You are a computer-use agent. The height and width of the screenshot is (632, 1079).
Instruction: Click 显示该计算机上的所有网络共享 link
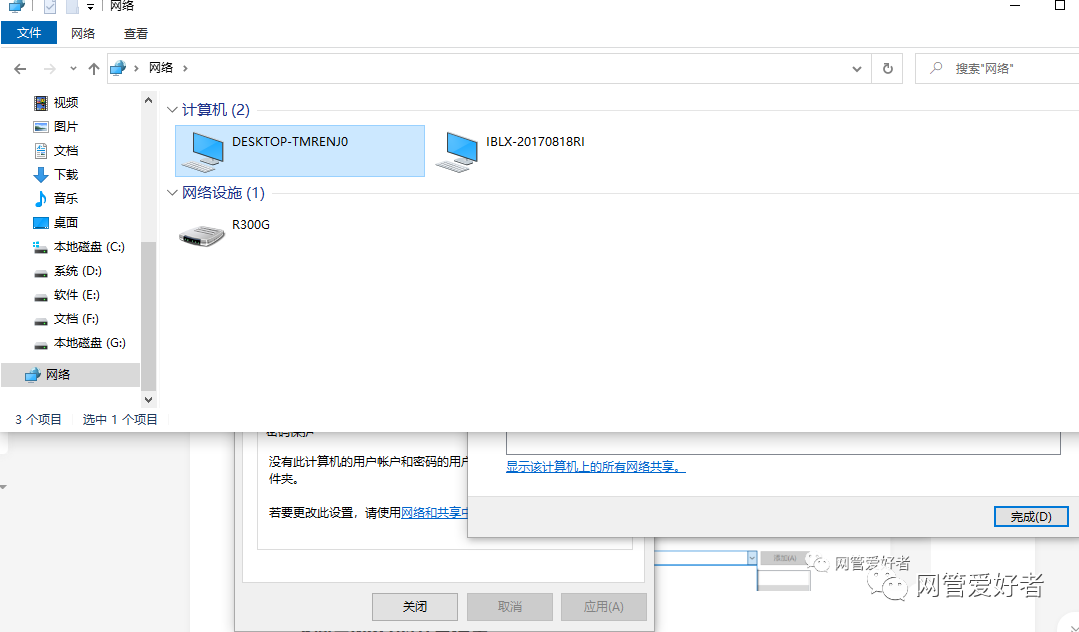pos(595,467)
